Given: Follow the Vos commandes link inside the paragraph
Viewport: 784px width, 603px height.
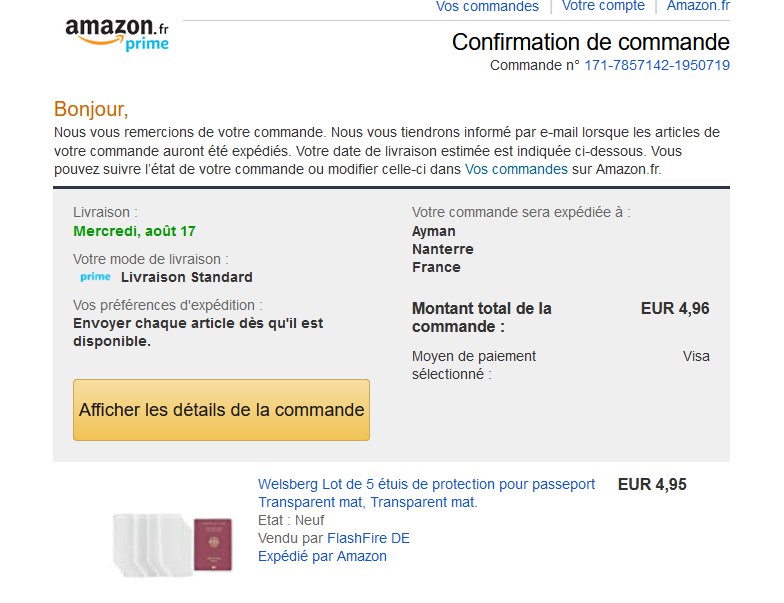Looking at the screenshot, I should (x=516, y=169).
